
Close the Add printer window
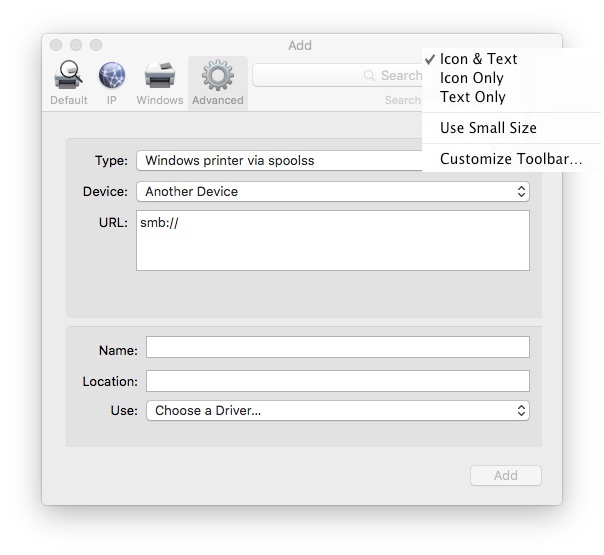(56, 45)
